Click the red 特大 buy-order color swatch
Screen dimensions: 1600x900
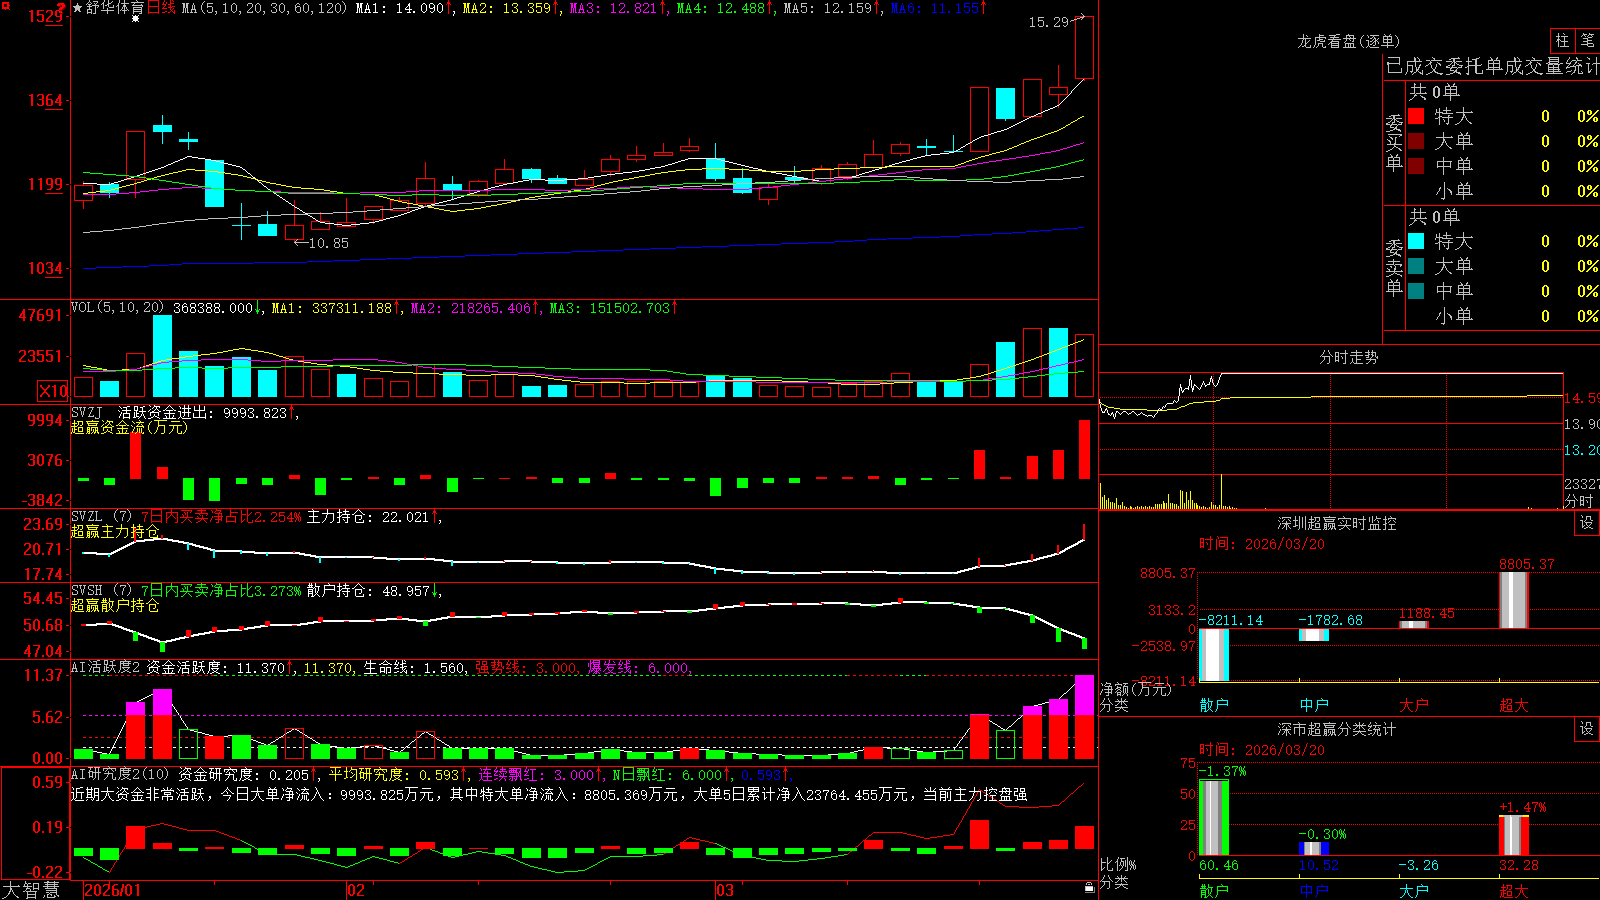1416,116
